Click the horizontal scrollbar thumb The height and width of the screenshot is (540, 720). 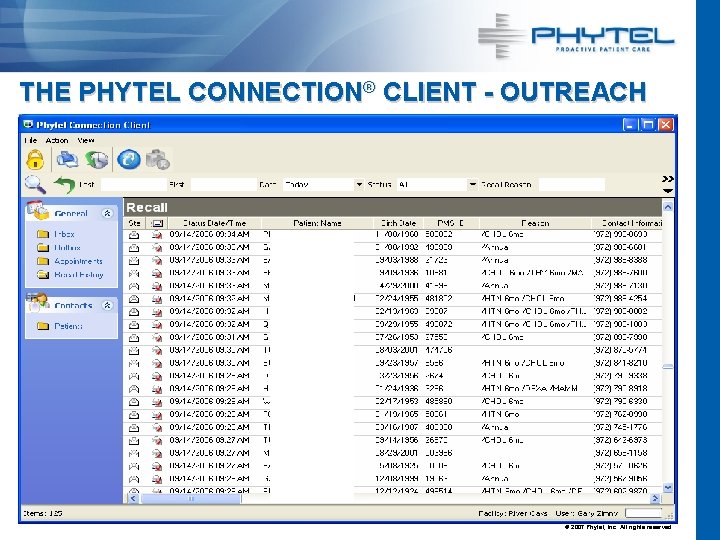click(191, 498)
